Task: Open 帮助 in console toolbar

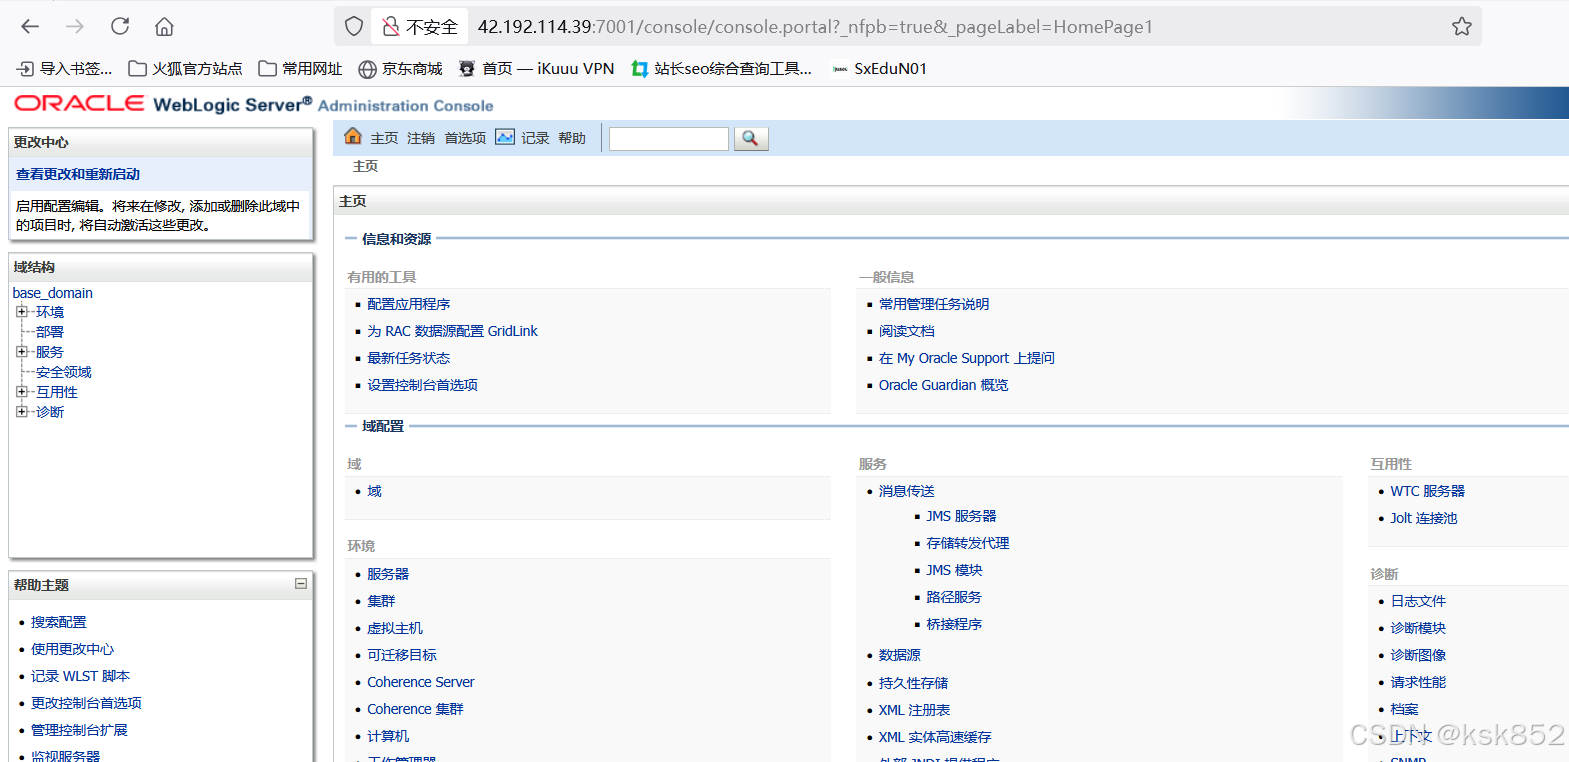Action: (572, 138)
